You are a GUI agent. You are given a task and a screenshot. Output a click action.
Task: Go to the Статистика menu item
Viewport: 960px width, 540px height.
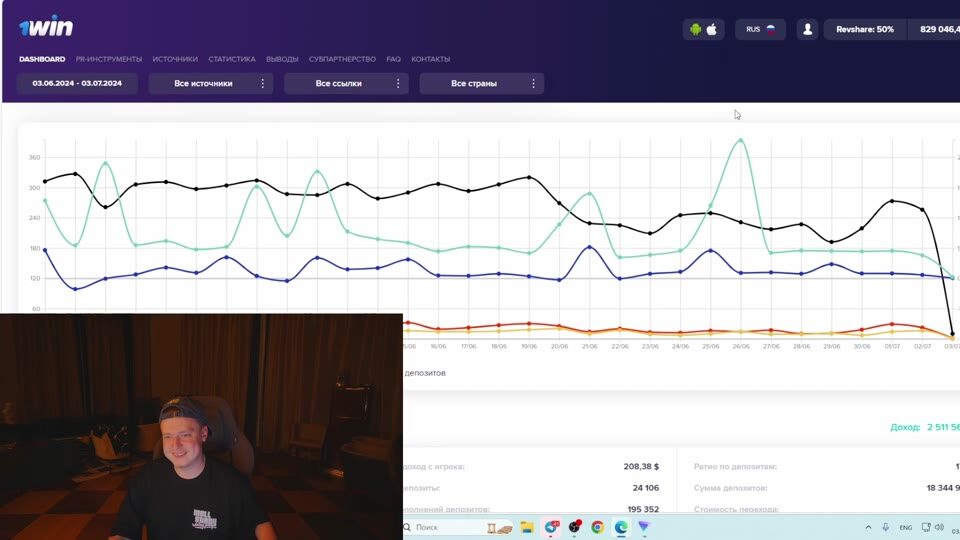click(x=232, y=59)
